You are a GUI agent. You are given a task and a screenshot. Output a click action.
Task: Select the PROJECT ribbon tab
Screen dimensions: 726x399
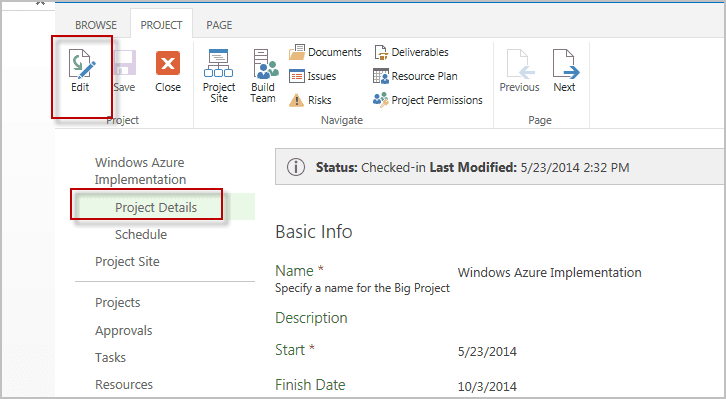161,25
